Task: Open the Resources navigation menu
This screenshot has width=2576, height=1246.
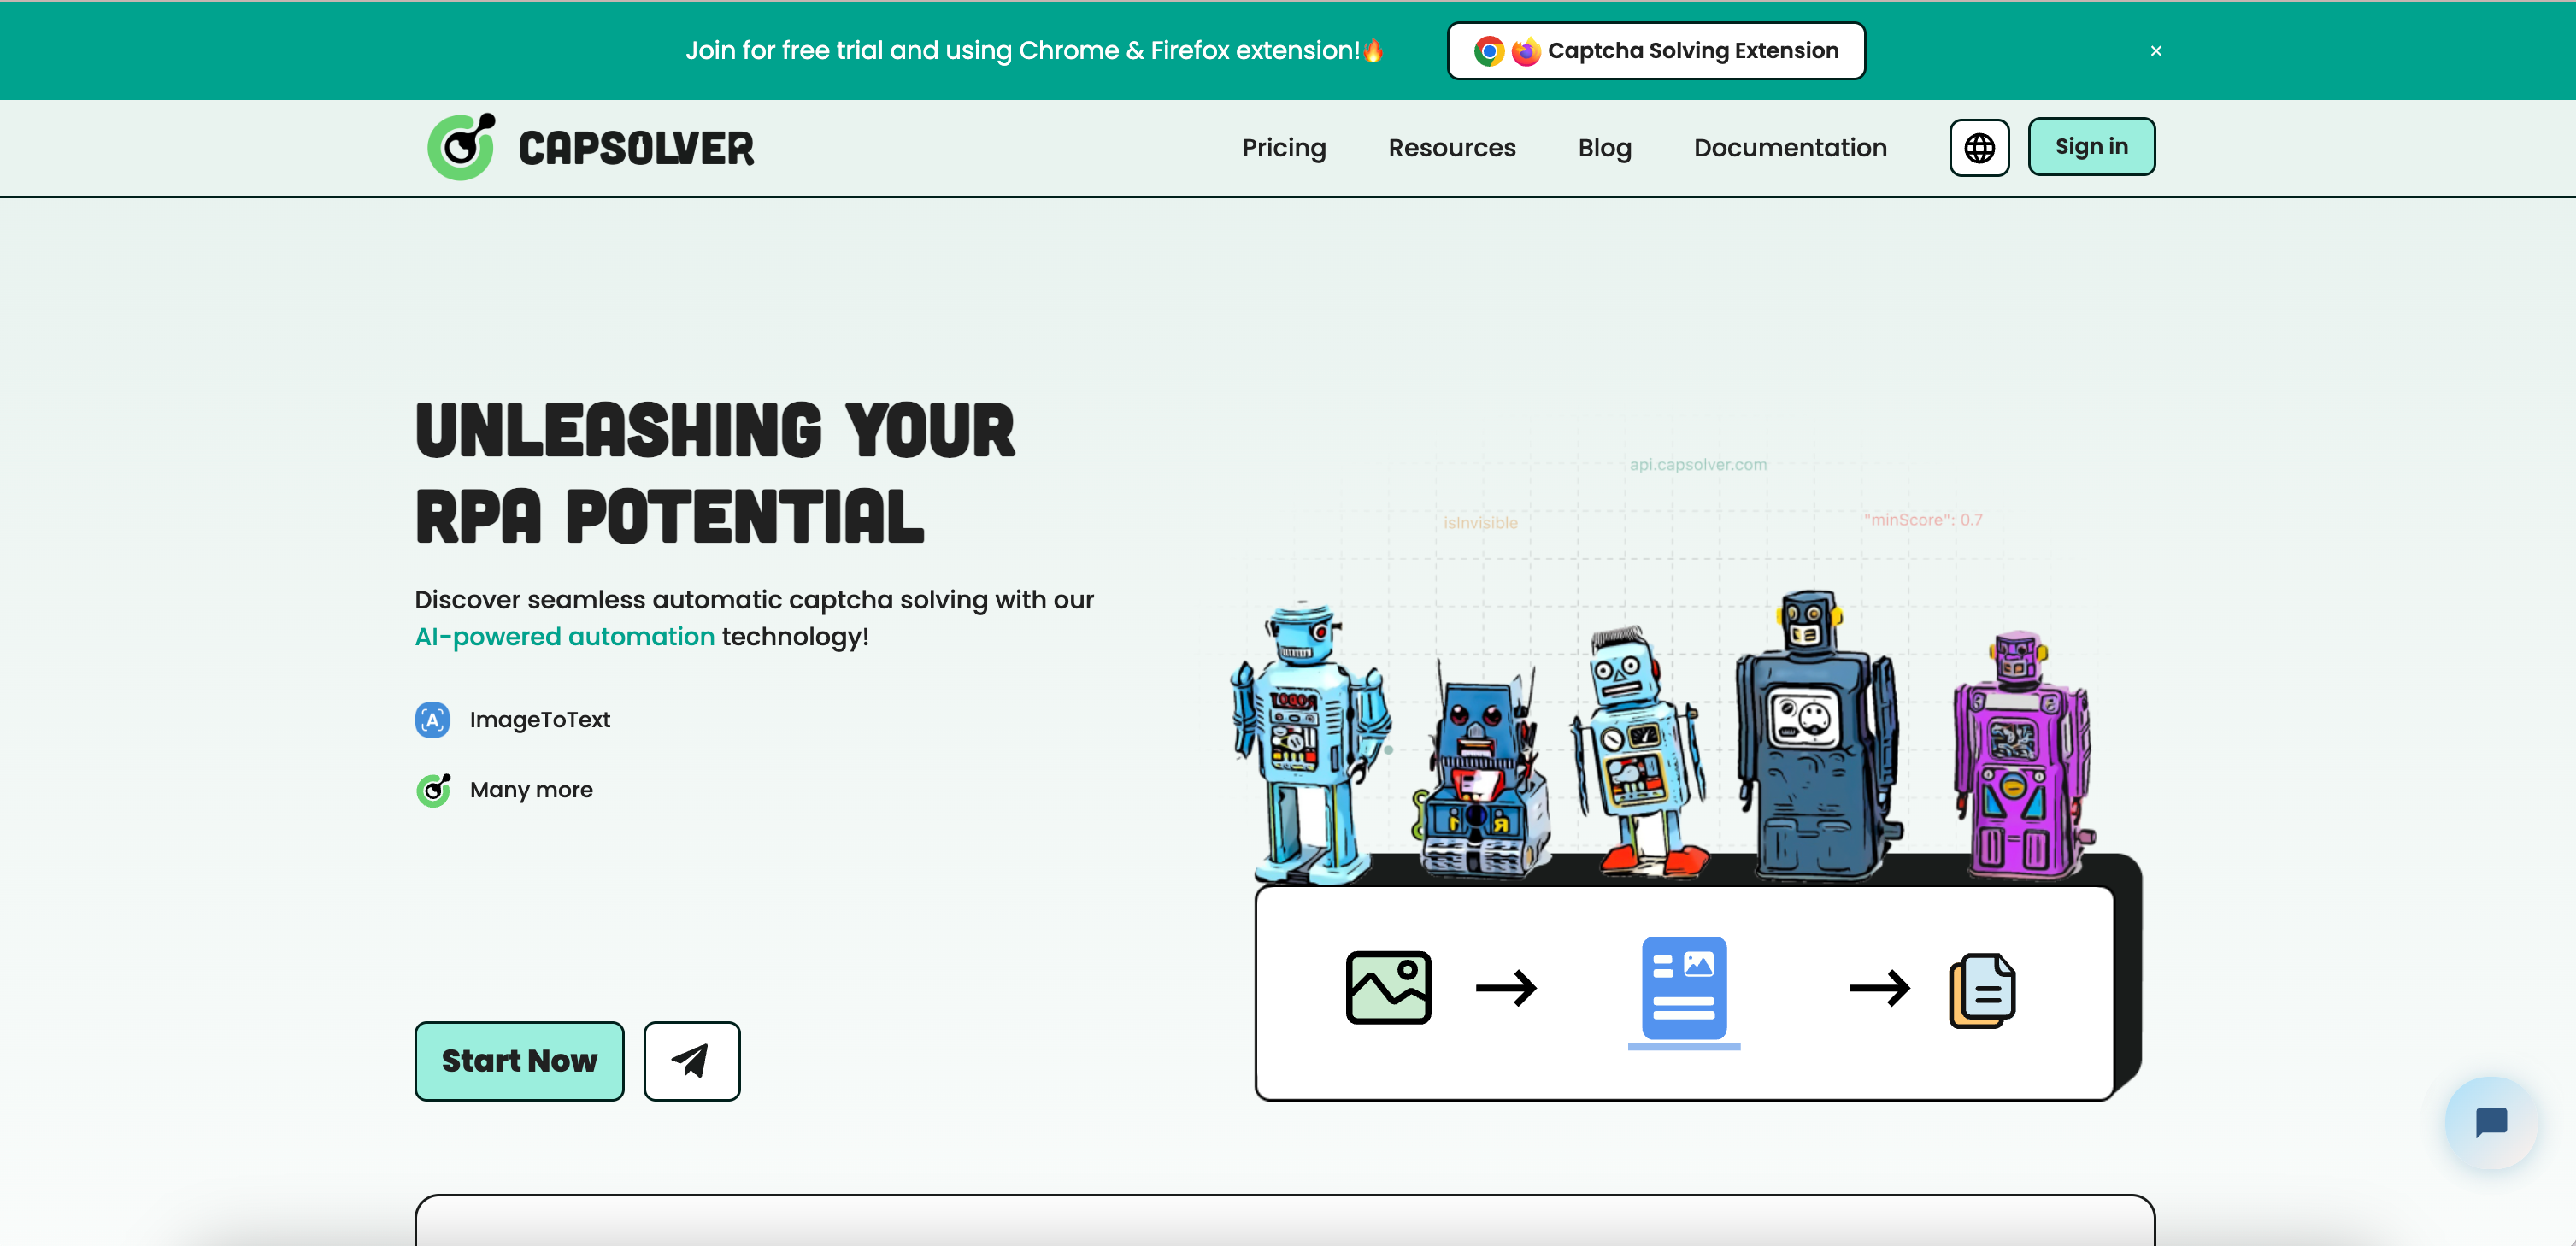Action: point(1452,148)
